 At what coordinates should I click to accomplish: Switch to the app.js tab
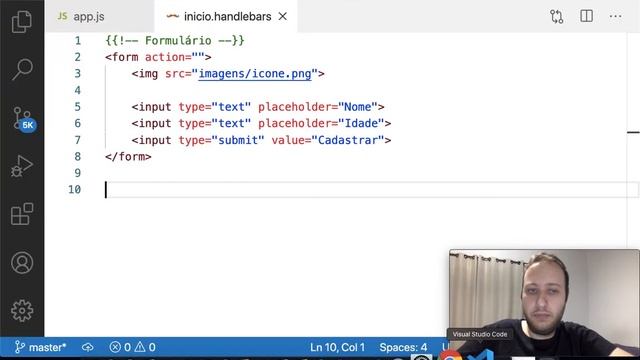[100, 16]
